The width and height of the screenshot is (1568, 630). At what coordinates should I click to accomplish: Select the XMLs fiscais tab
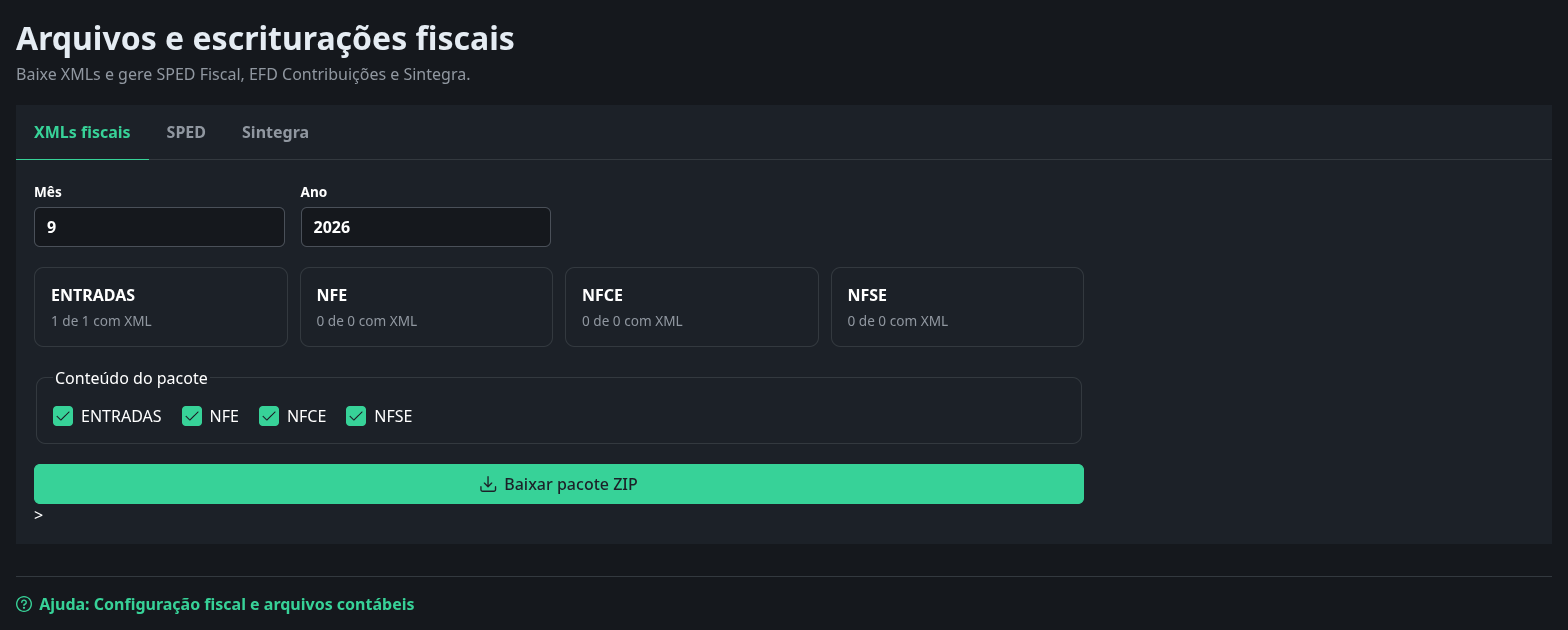pos(82,132)
